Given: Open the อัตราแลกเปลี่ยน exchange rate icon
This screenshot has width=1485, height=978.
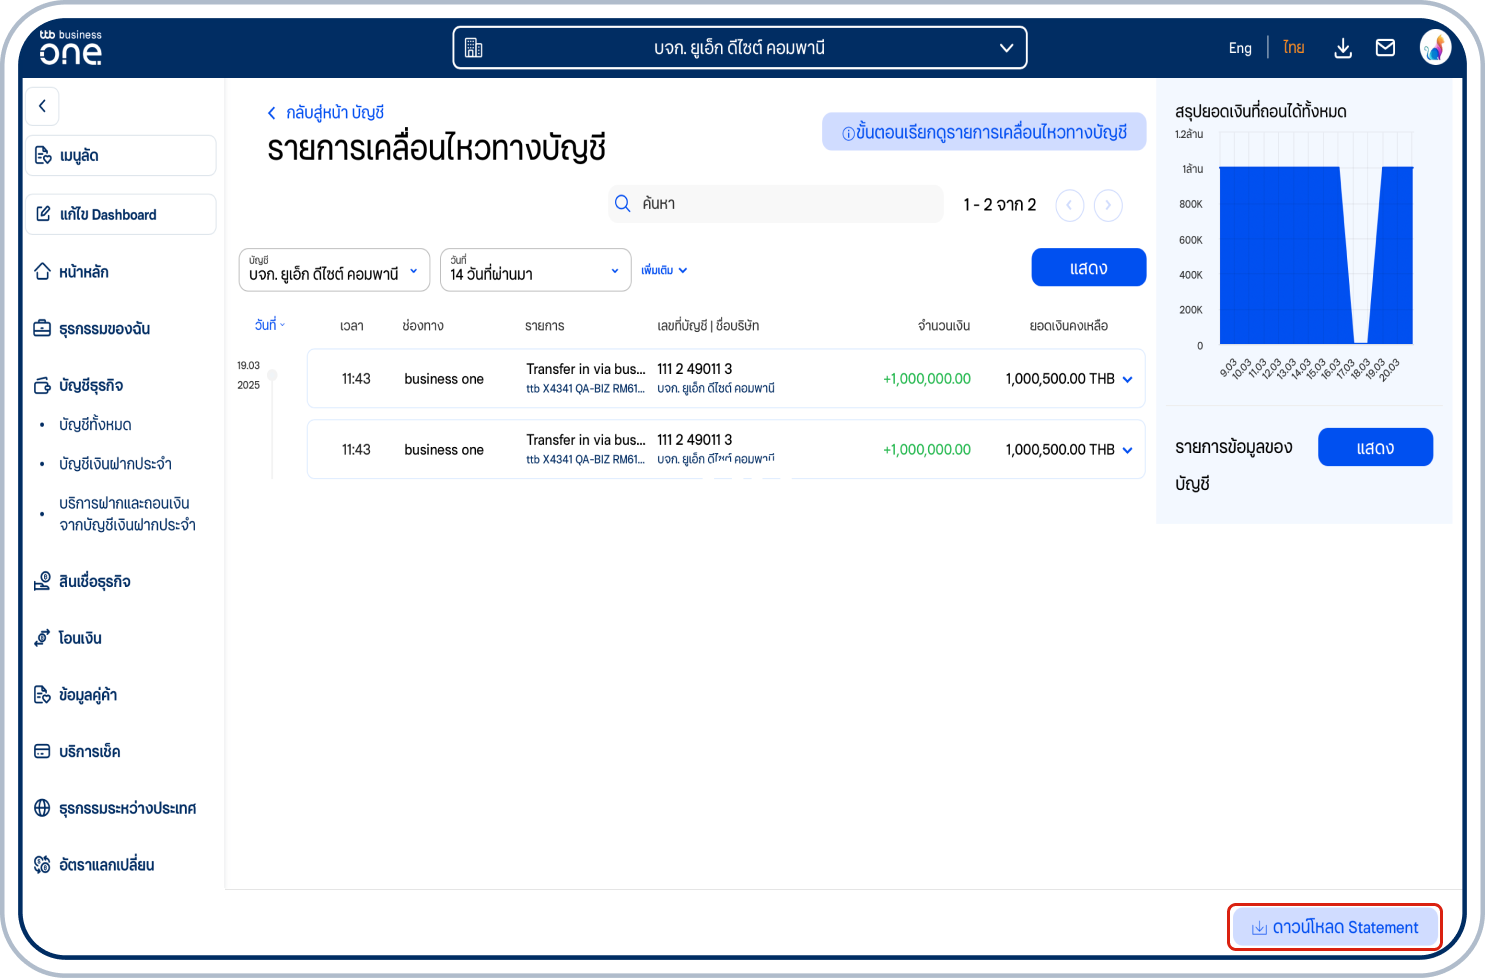Looking at the screenshot, I should 41,864.
